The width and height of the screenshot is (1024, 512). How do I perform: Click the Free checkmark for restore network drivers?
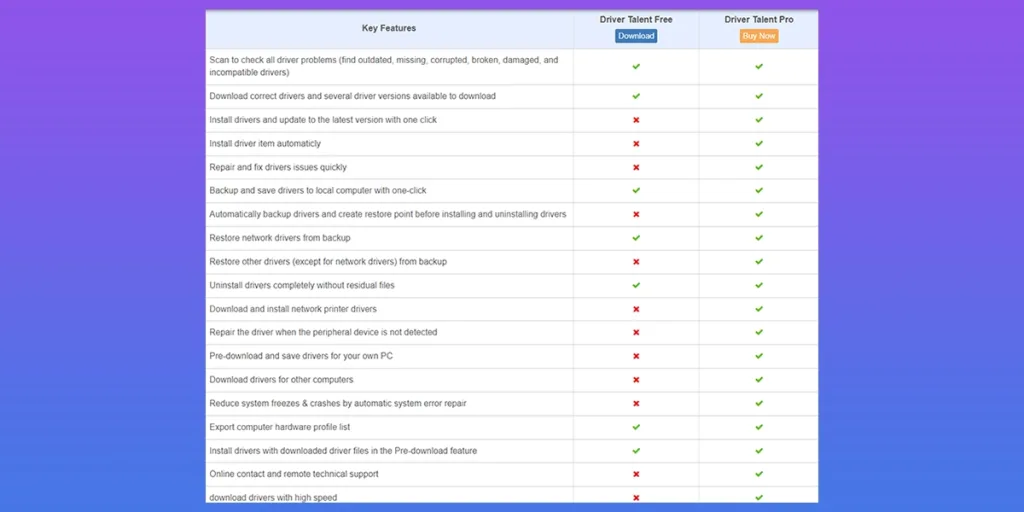636,238
